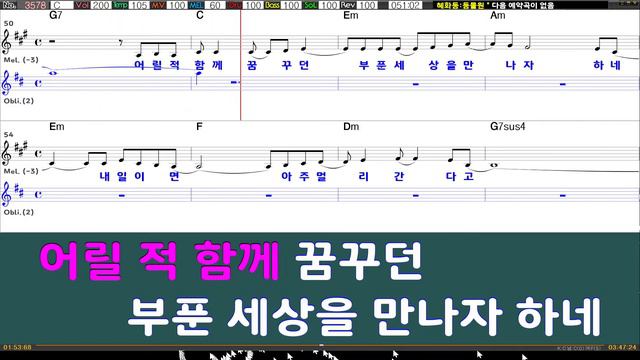Click the lyric line '부푼 세상을 만나자 하네'
The image size is (640, 360).
[364, 316]
